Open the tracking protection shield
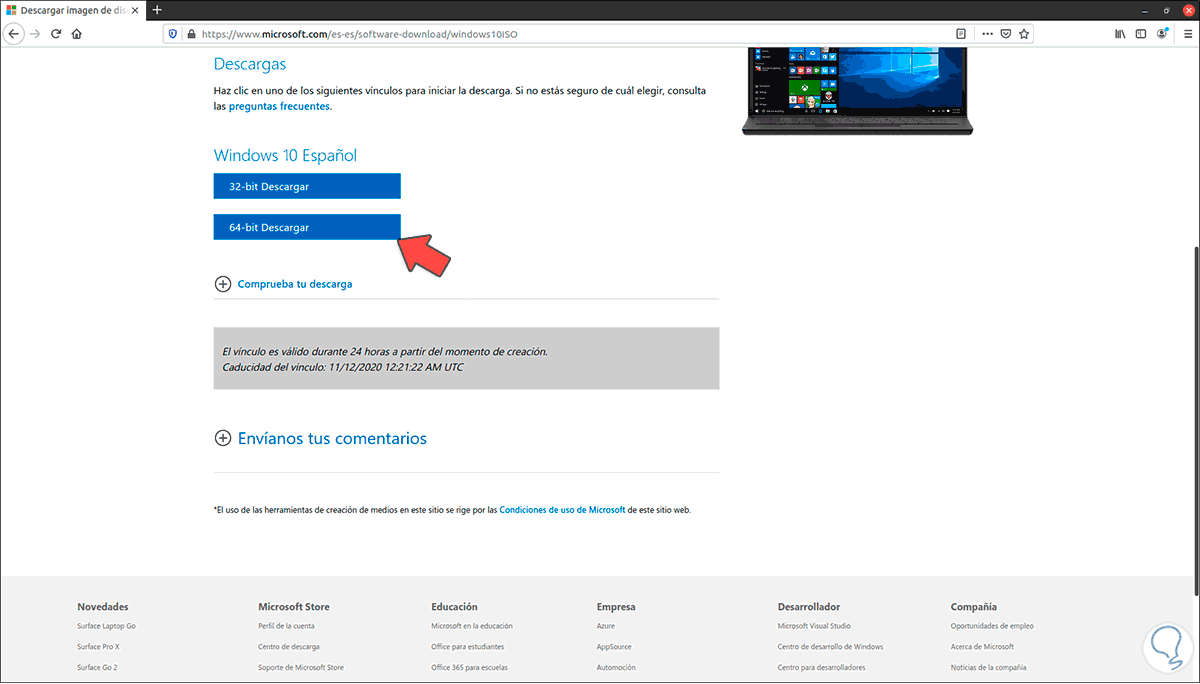The width and height of the screenshot is (1200, 684). coord(172,33)
